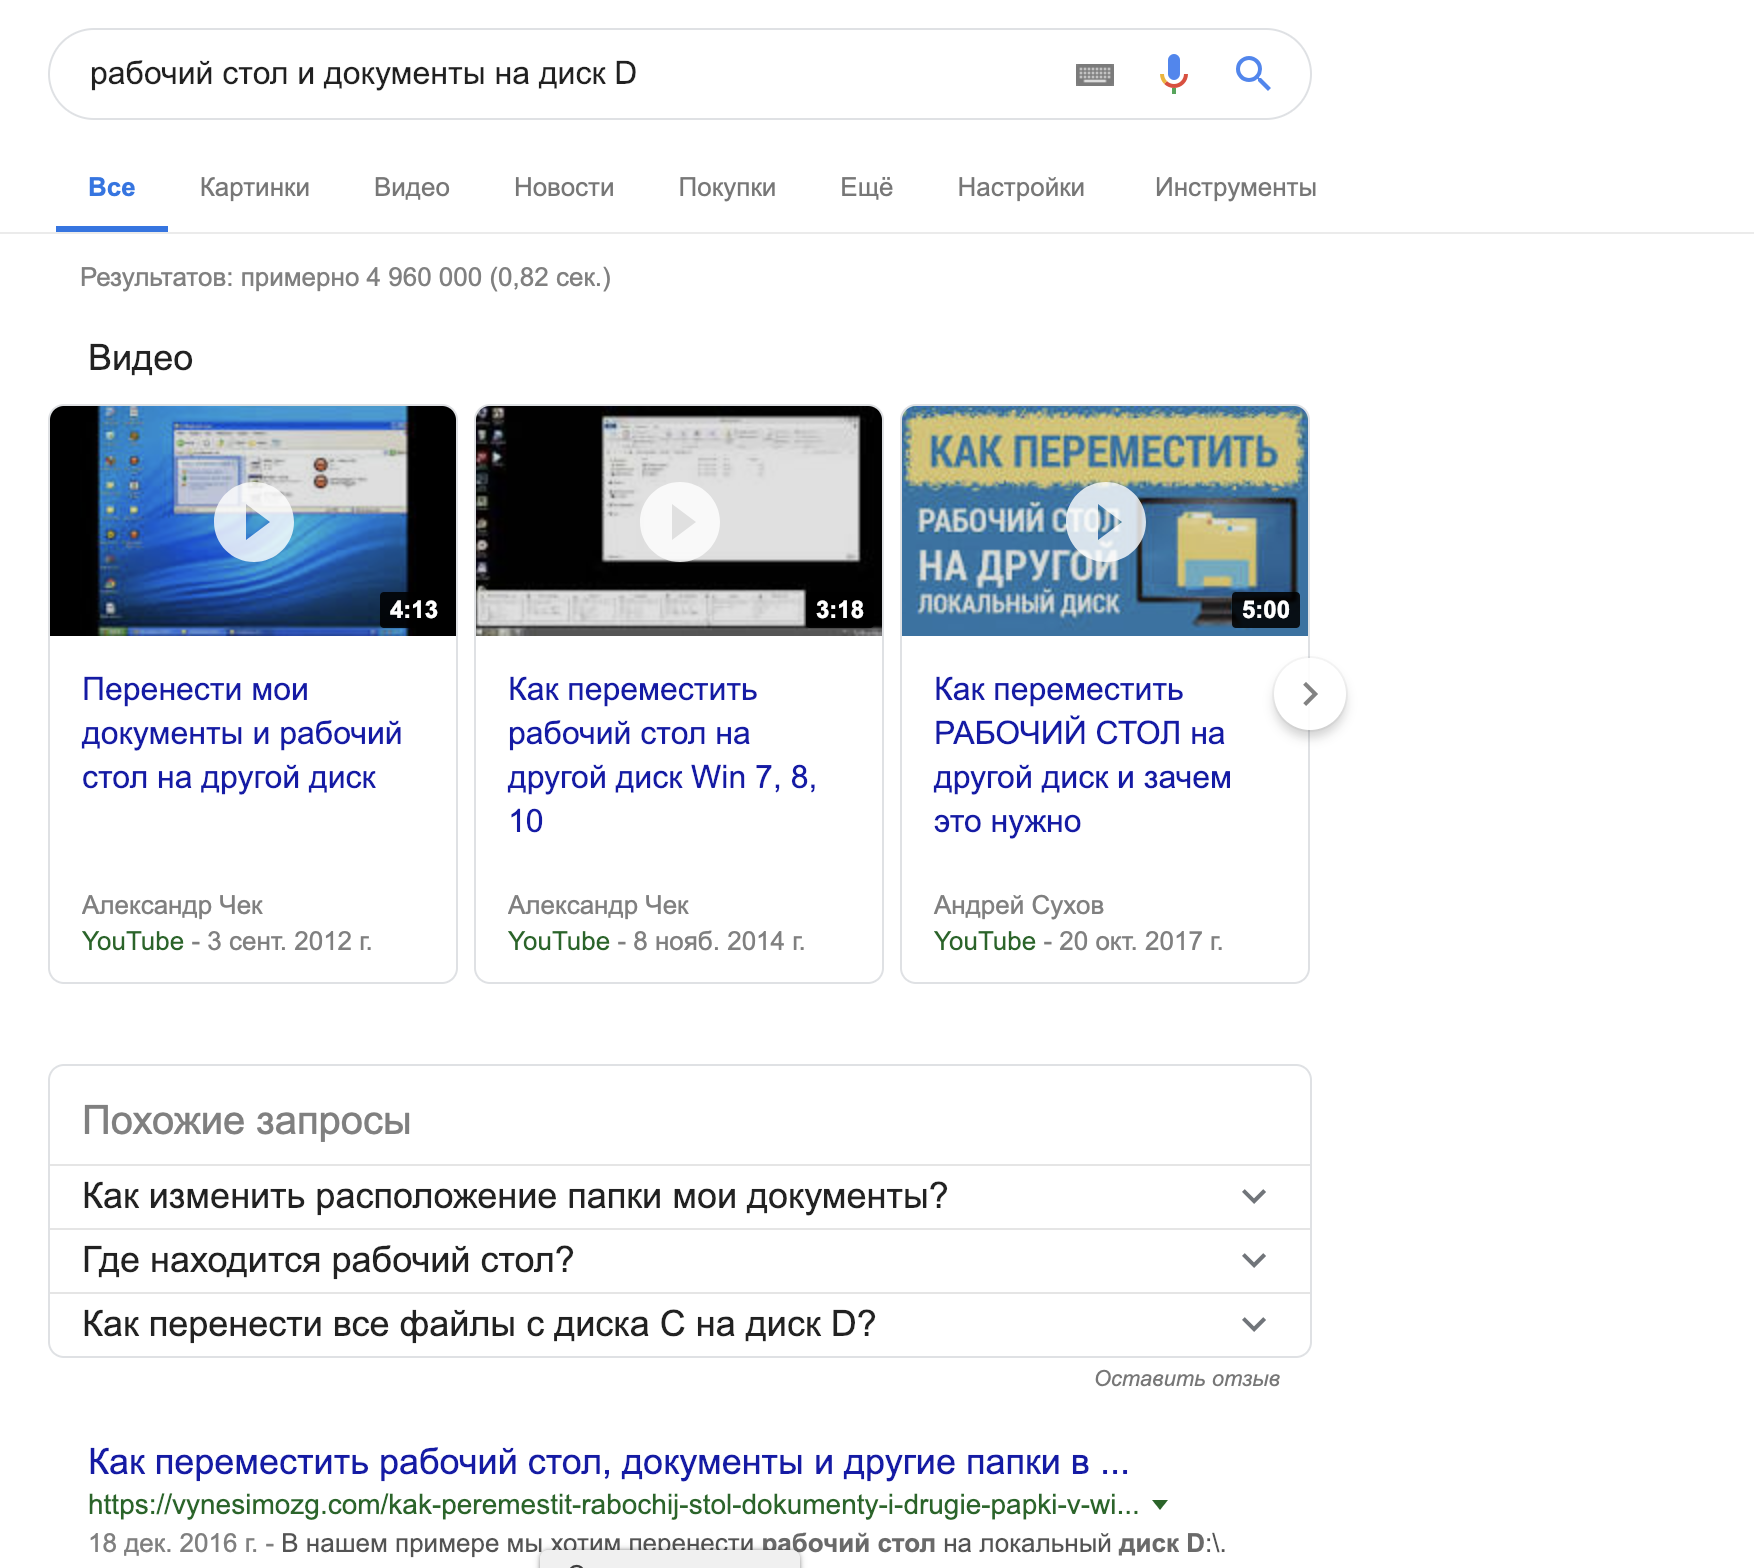This screenshot has height=1568, width=1754.
Task: Click the 'Похожие запросы' heading
Action: point(246,1121)
